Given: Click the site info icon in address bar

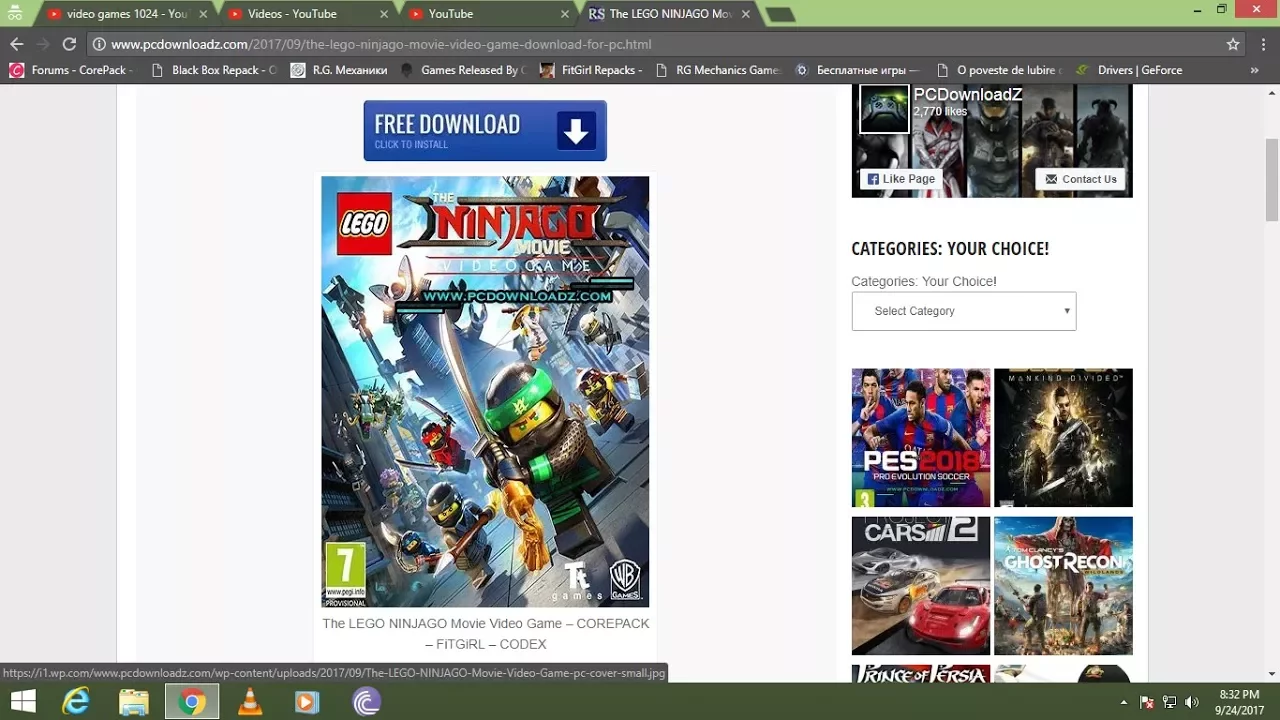Looking at the screenshot, I should coord(99,44).
